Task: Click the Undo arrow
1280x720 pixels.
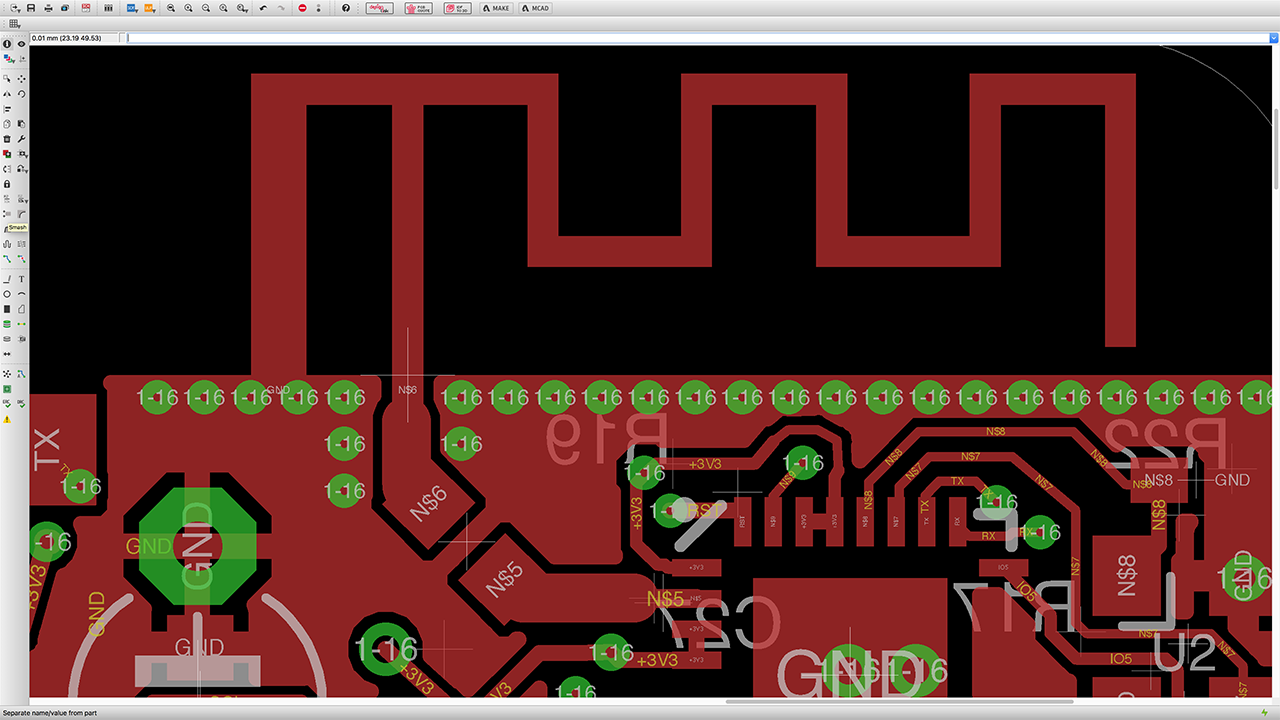Action: [x=263, y=8]
